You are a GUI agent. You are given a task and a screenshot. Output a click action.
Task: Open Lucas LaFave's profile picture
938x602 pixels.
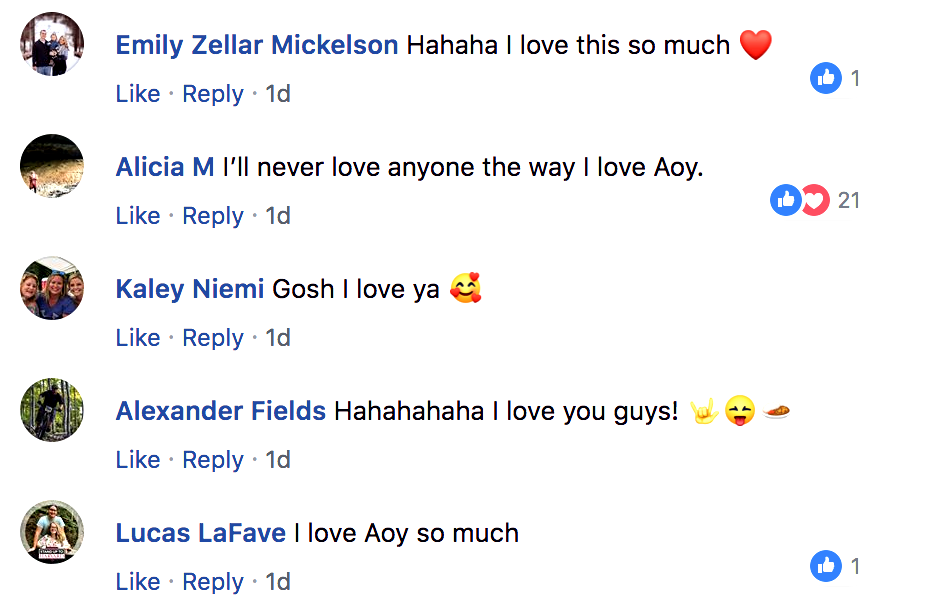coord(52,532)
